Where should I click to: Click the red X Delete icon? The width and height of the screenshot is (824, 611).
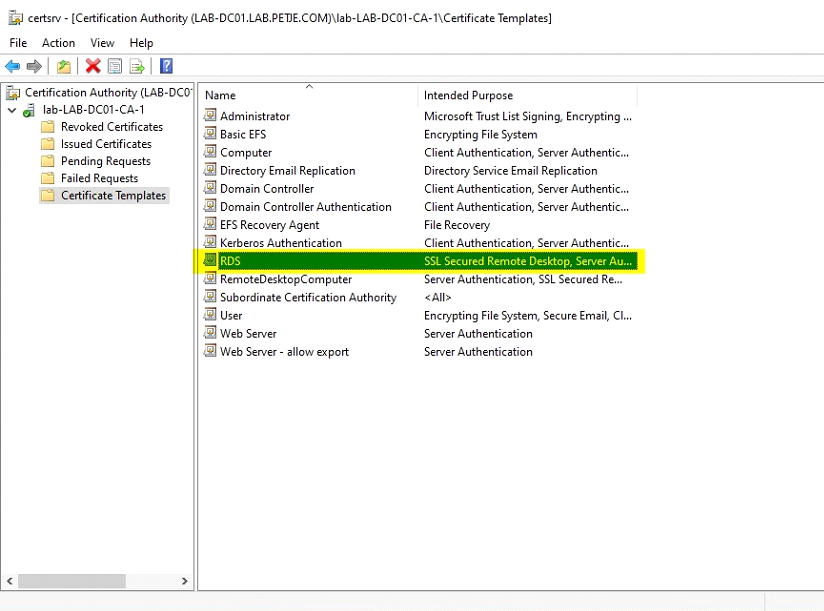pyautogui.click(x=93, y=66)
